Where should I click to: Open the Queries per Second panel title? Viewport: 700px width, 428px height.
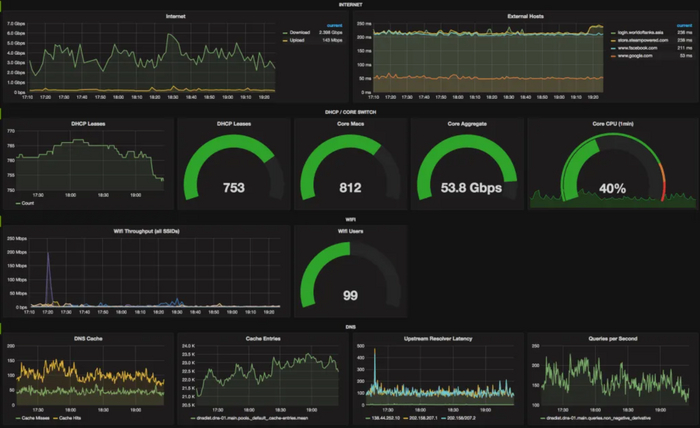click(x=612, y=339)
